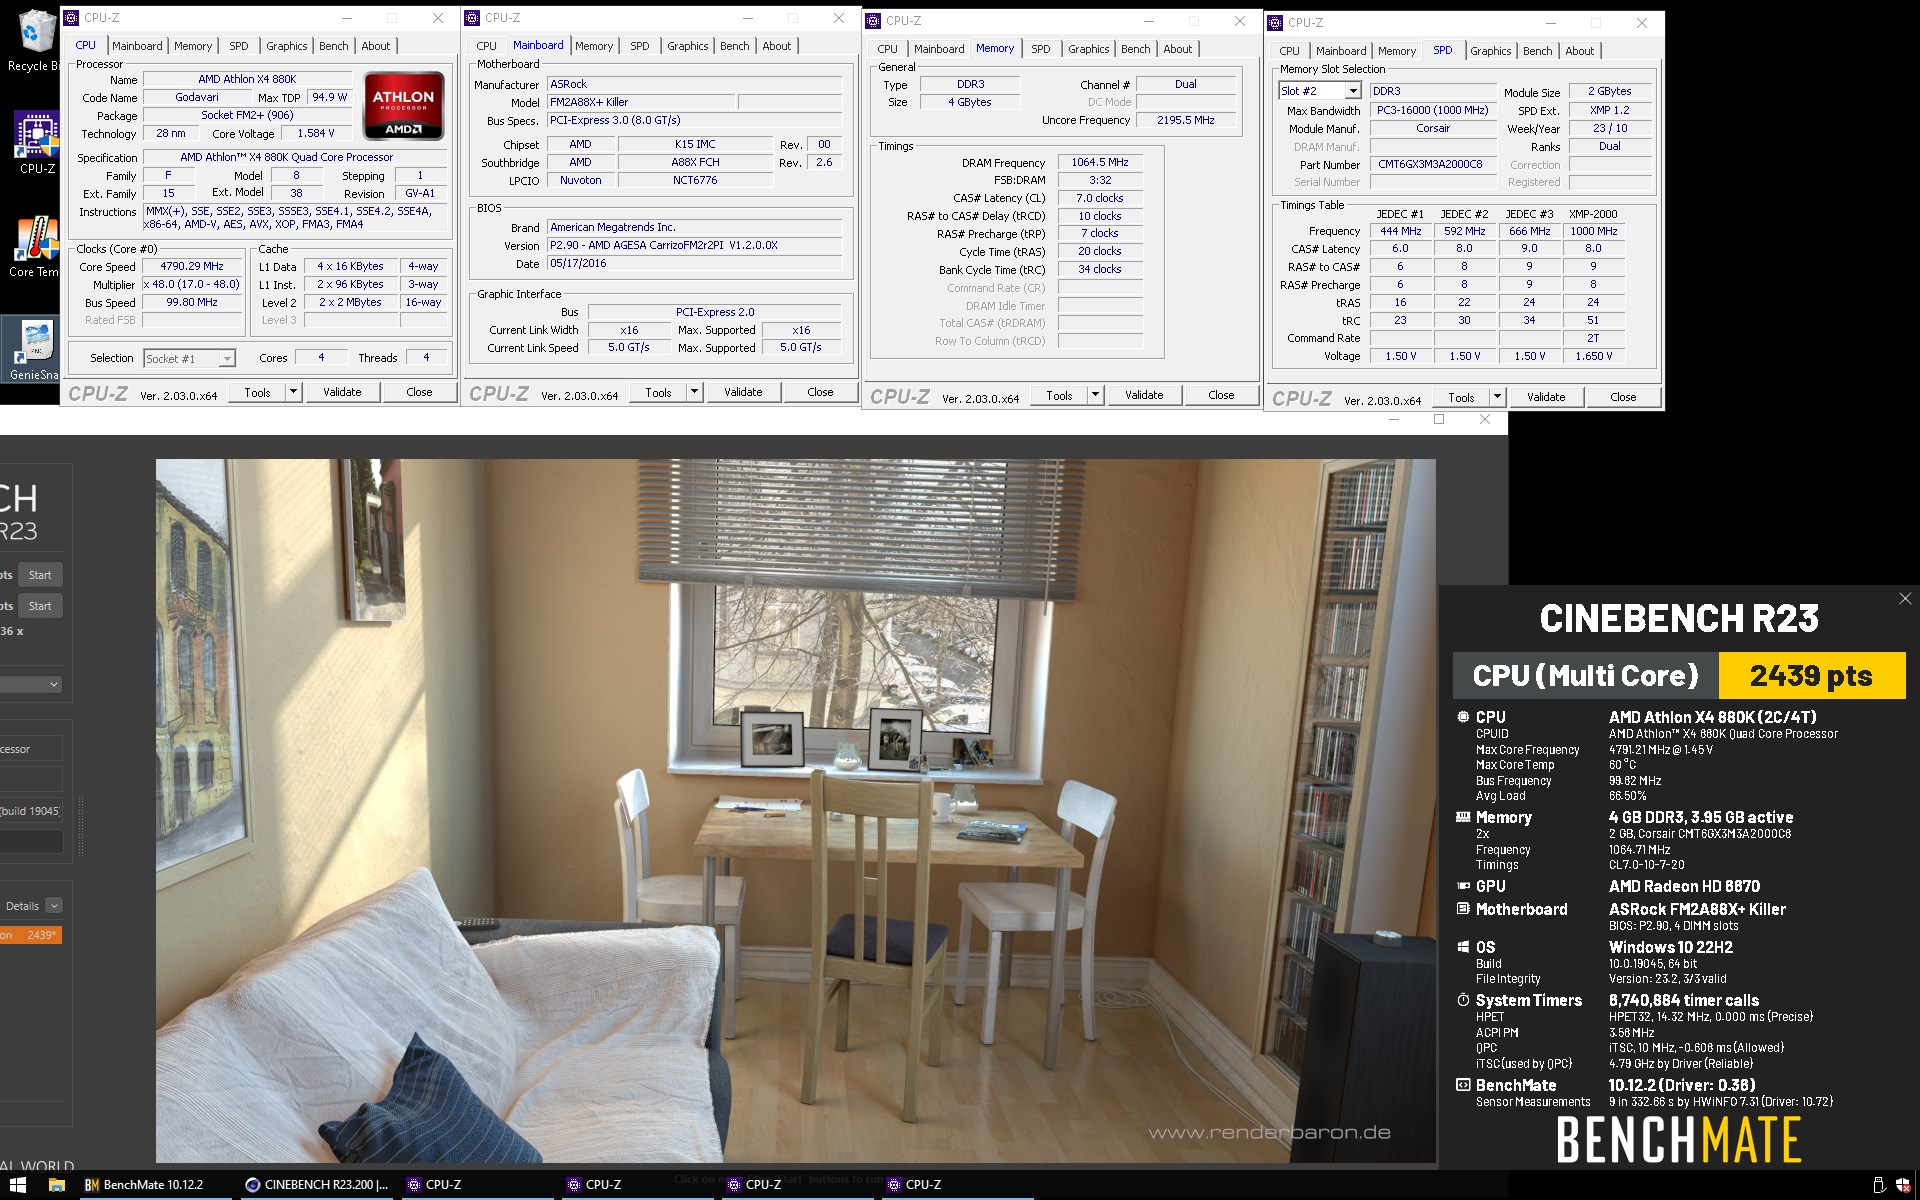Open the Bench tab in first CPU-Z window

coord(333,46)
